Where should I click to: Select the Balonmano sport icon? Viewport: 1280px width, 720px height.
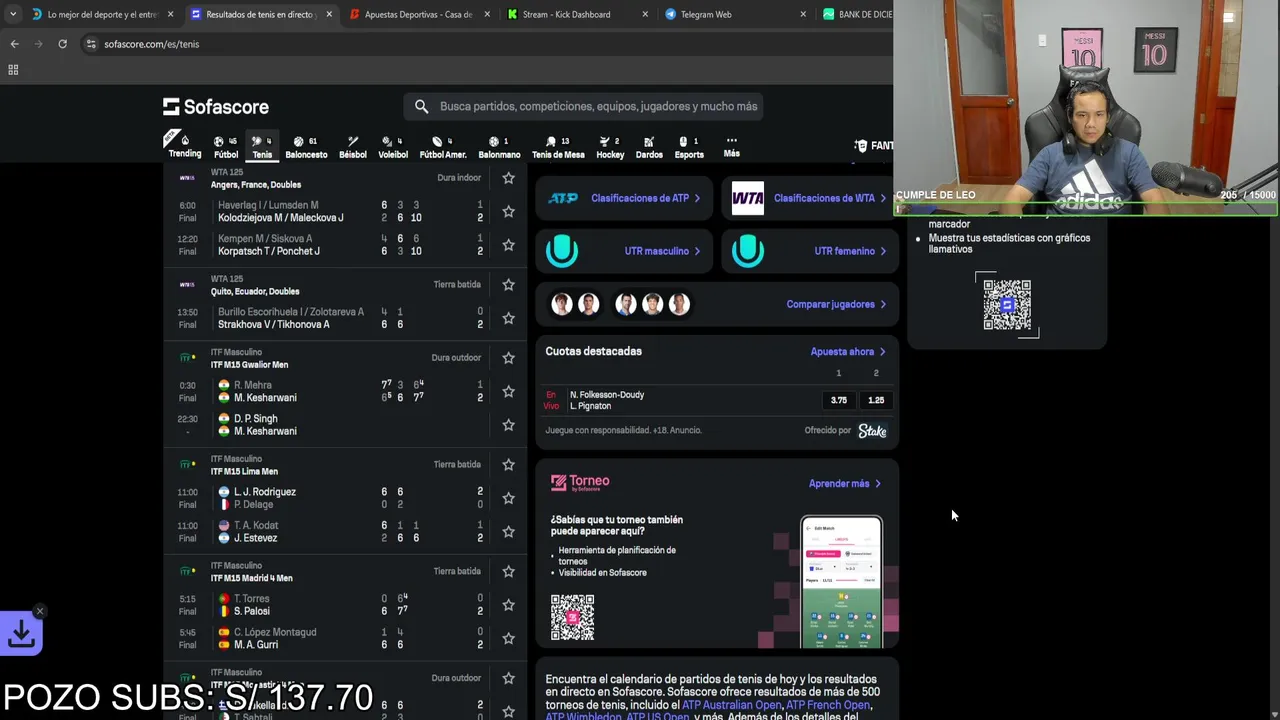[x=499, y=147]
